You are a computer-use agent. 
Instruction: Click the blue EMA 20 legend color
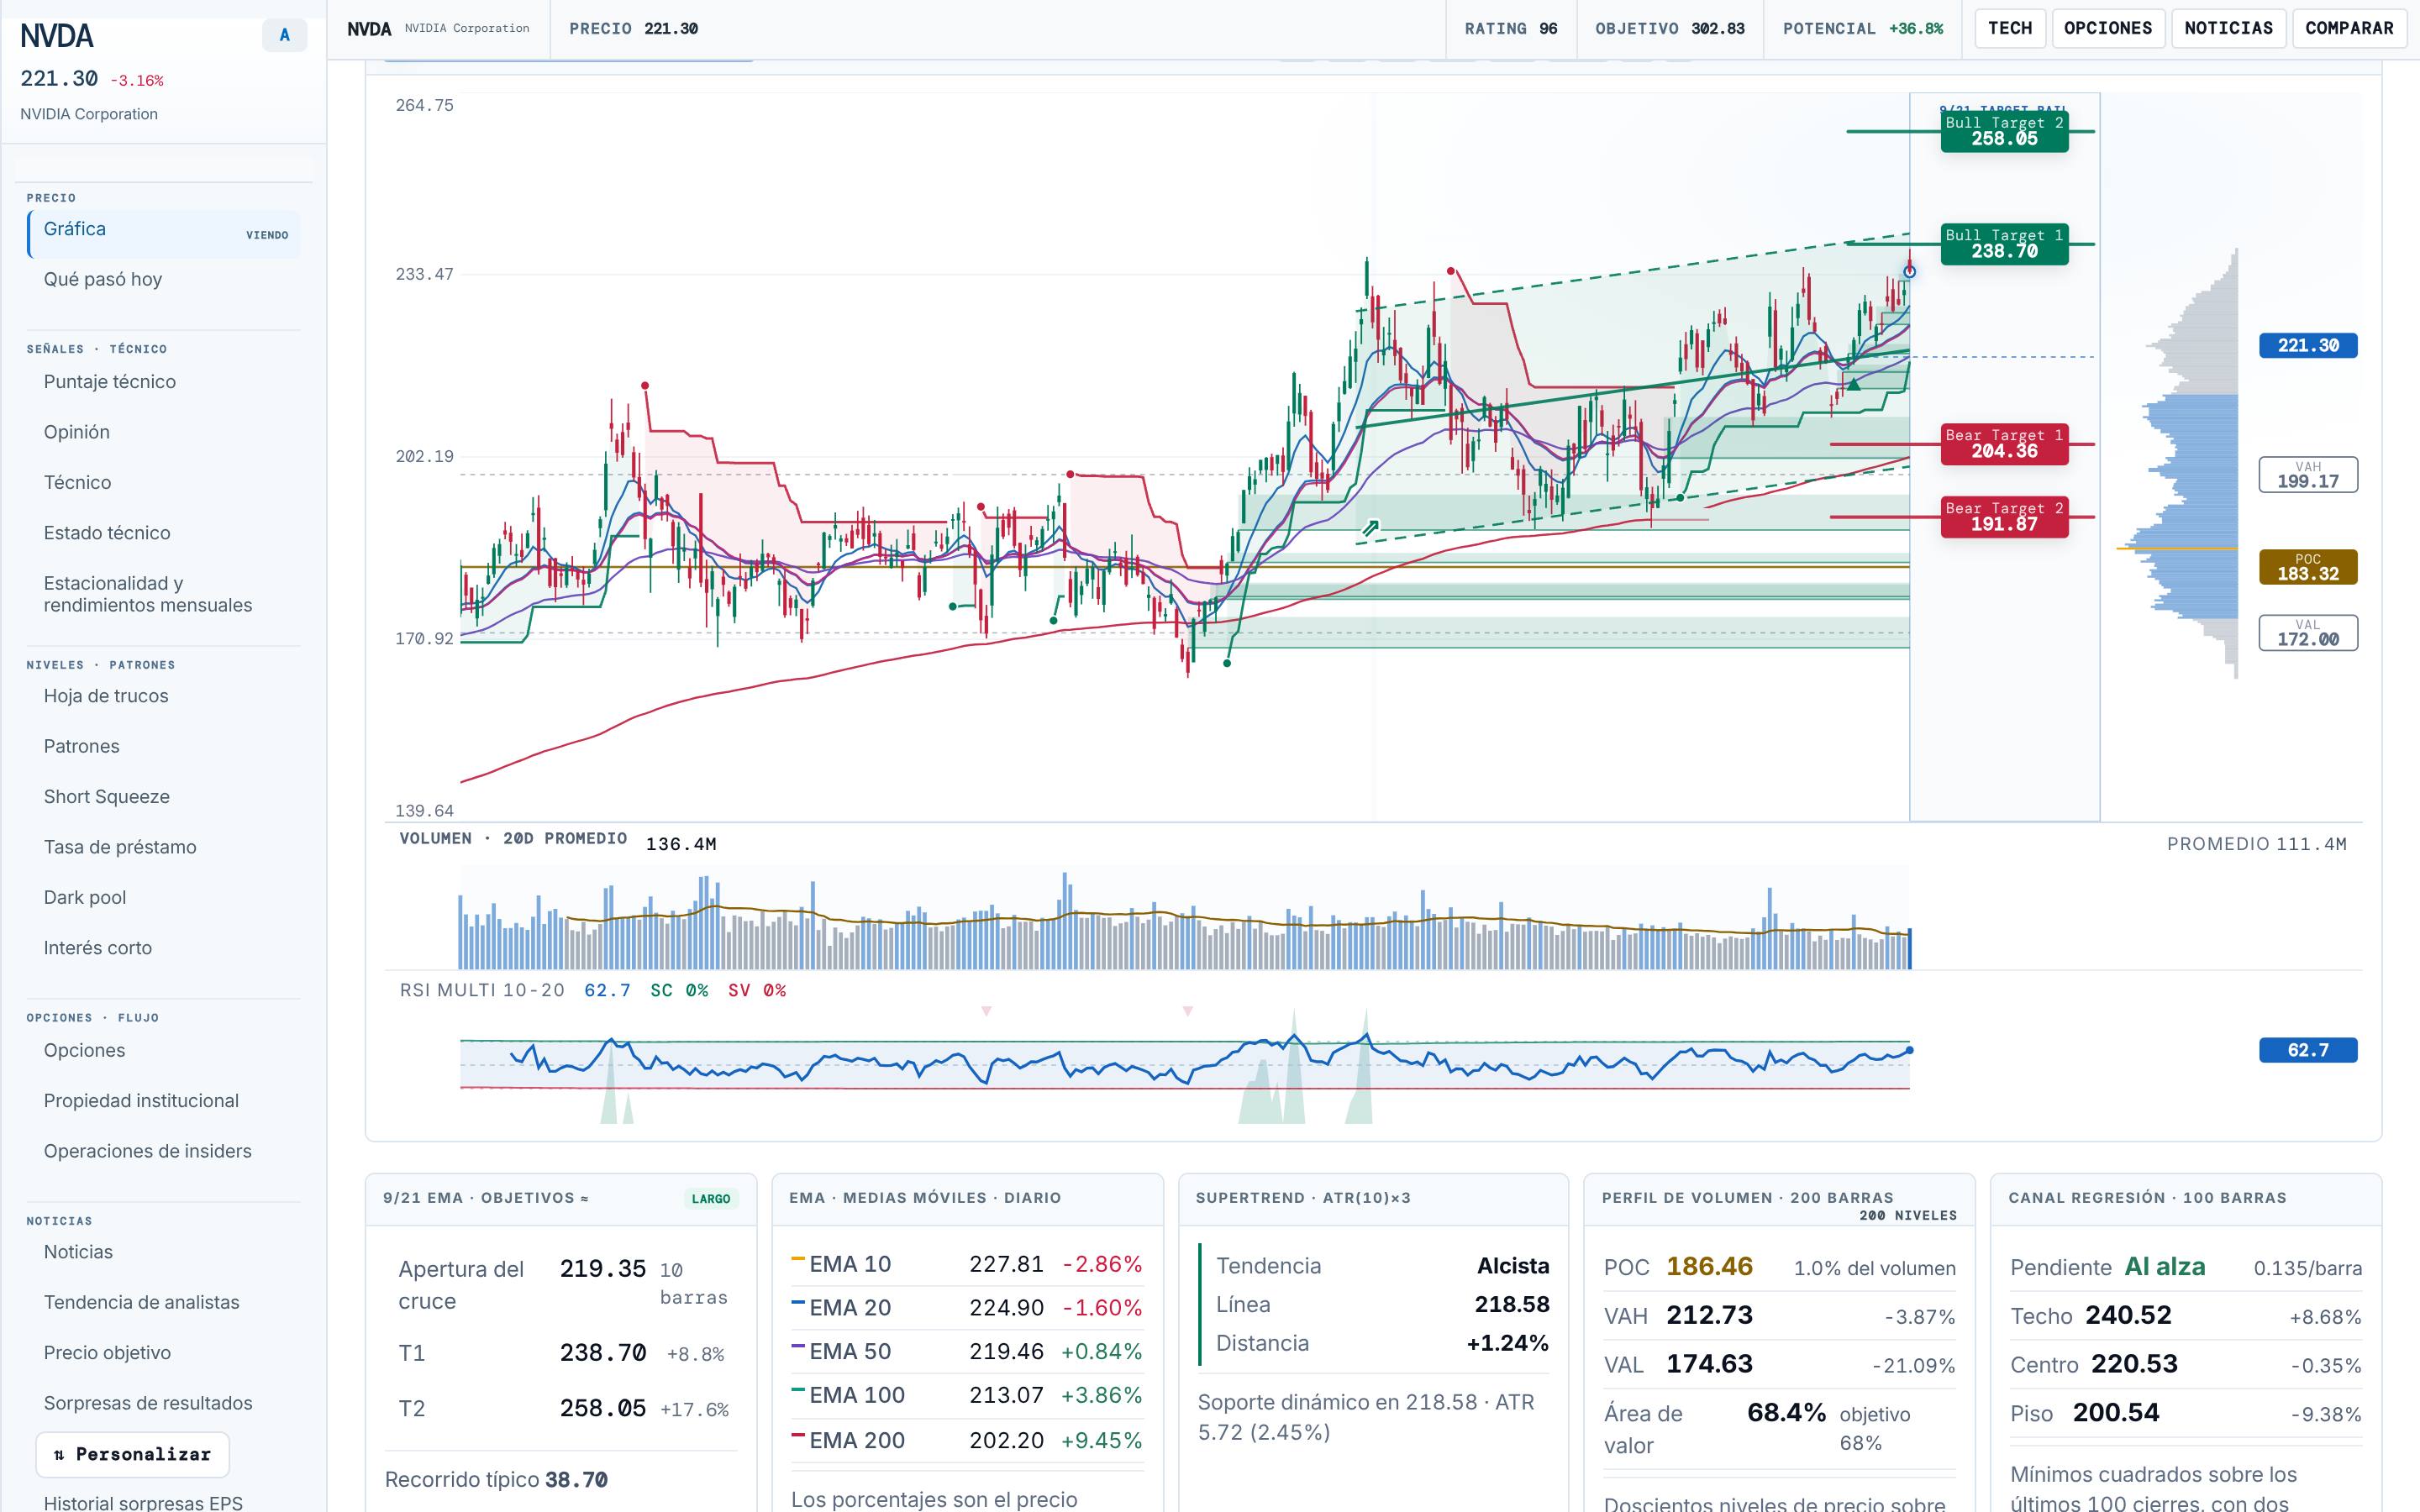pyautogui.click(x=798, y=1303)
